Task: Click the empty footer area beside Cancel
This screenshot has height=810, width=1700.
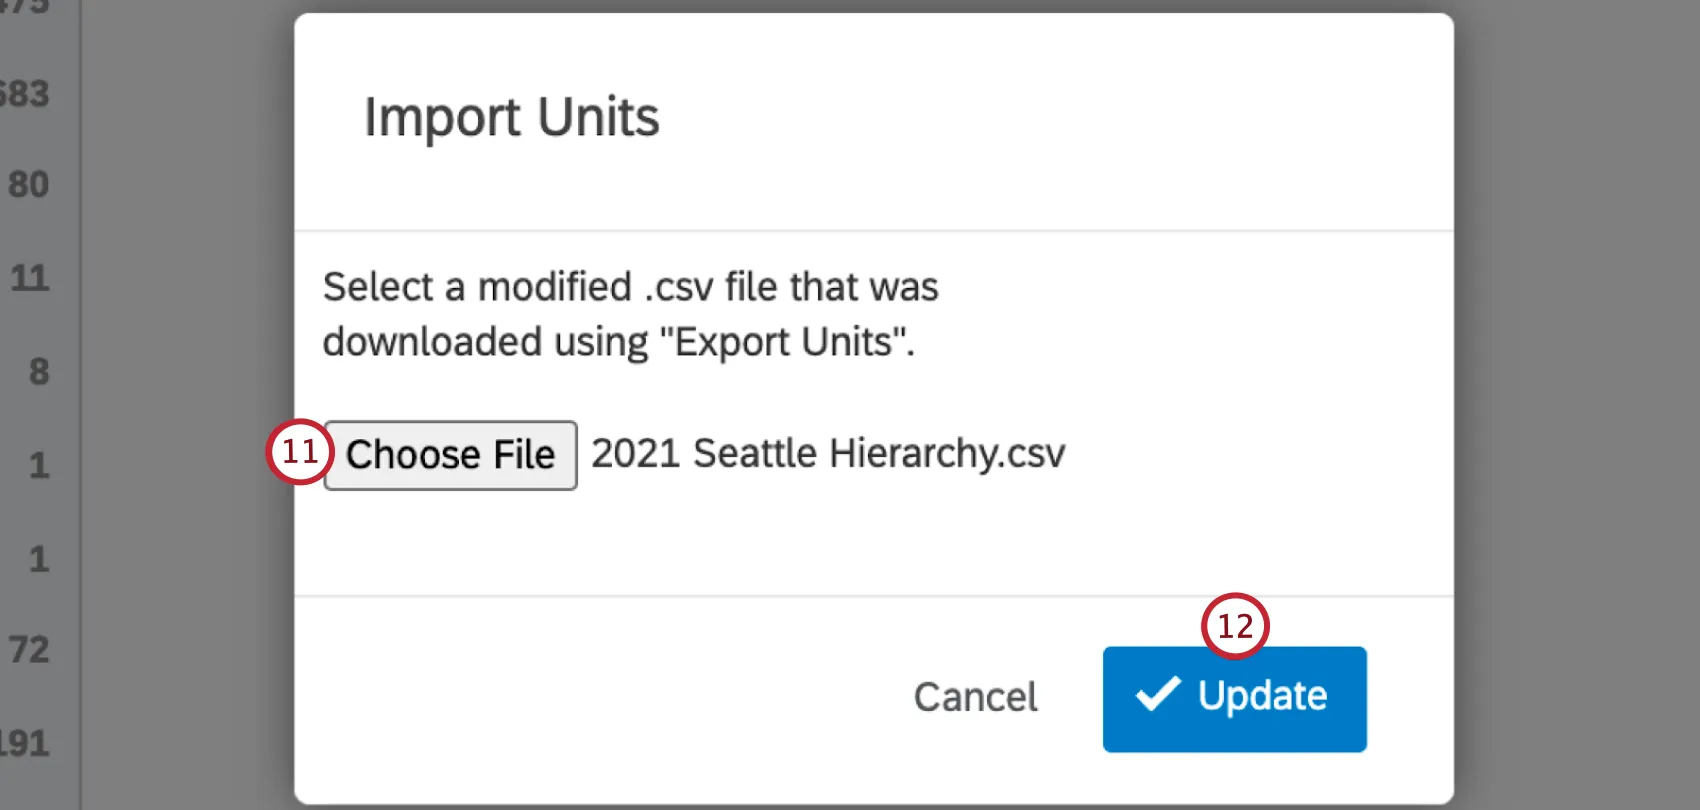Action: (x=600, y=698)
